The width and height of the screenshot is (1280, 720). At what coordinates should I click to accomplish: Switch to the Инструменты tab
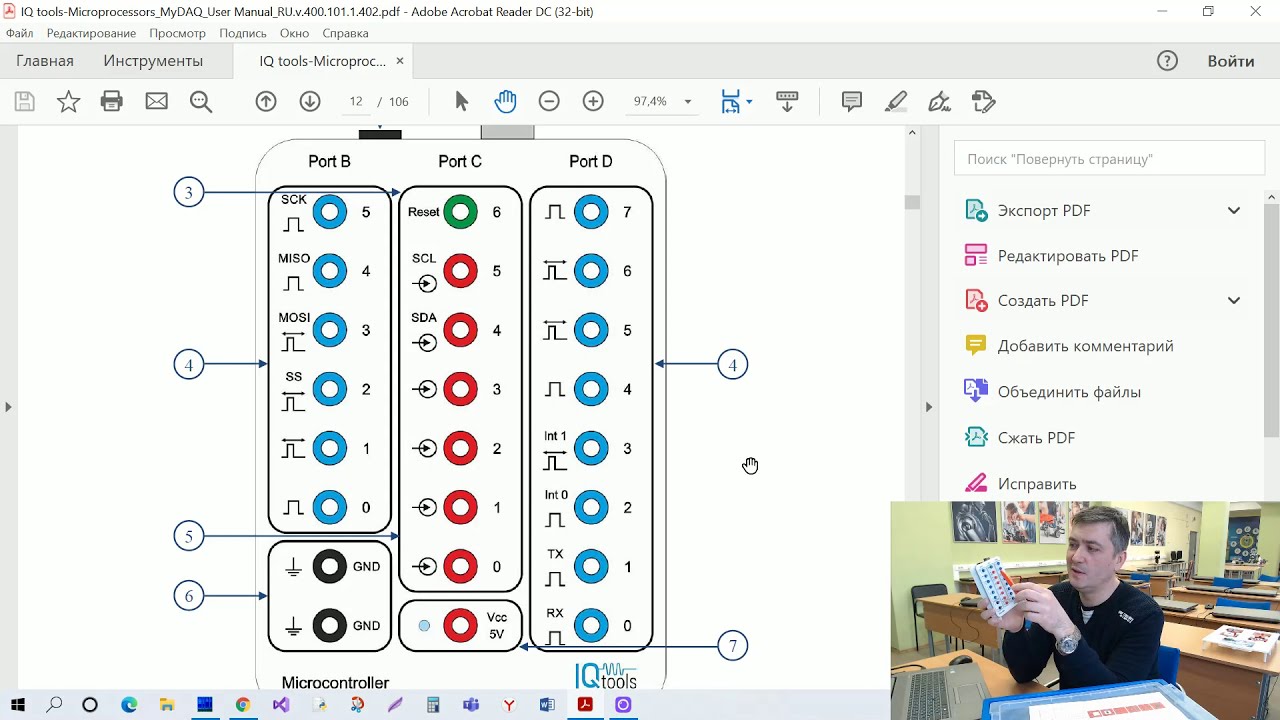click(153, 61)
